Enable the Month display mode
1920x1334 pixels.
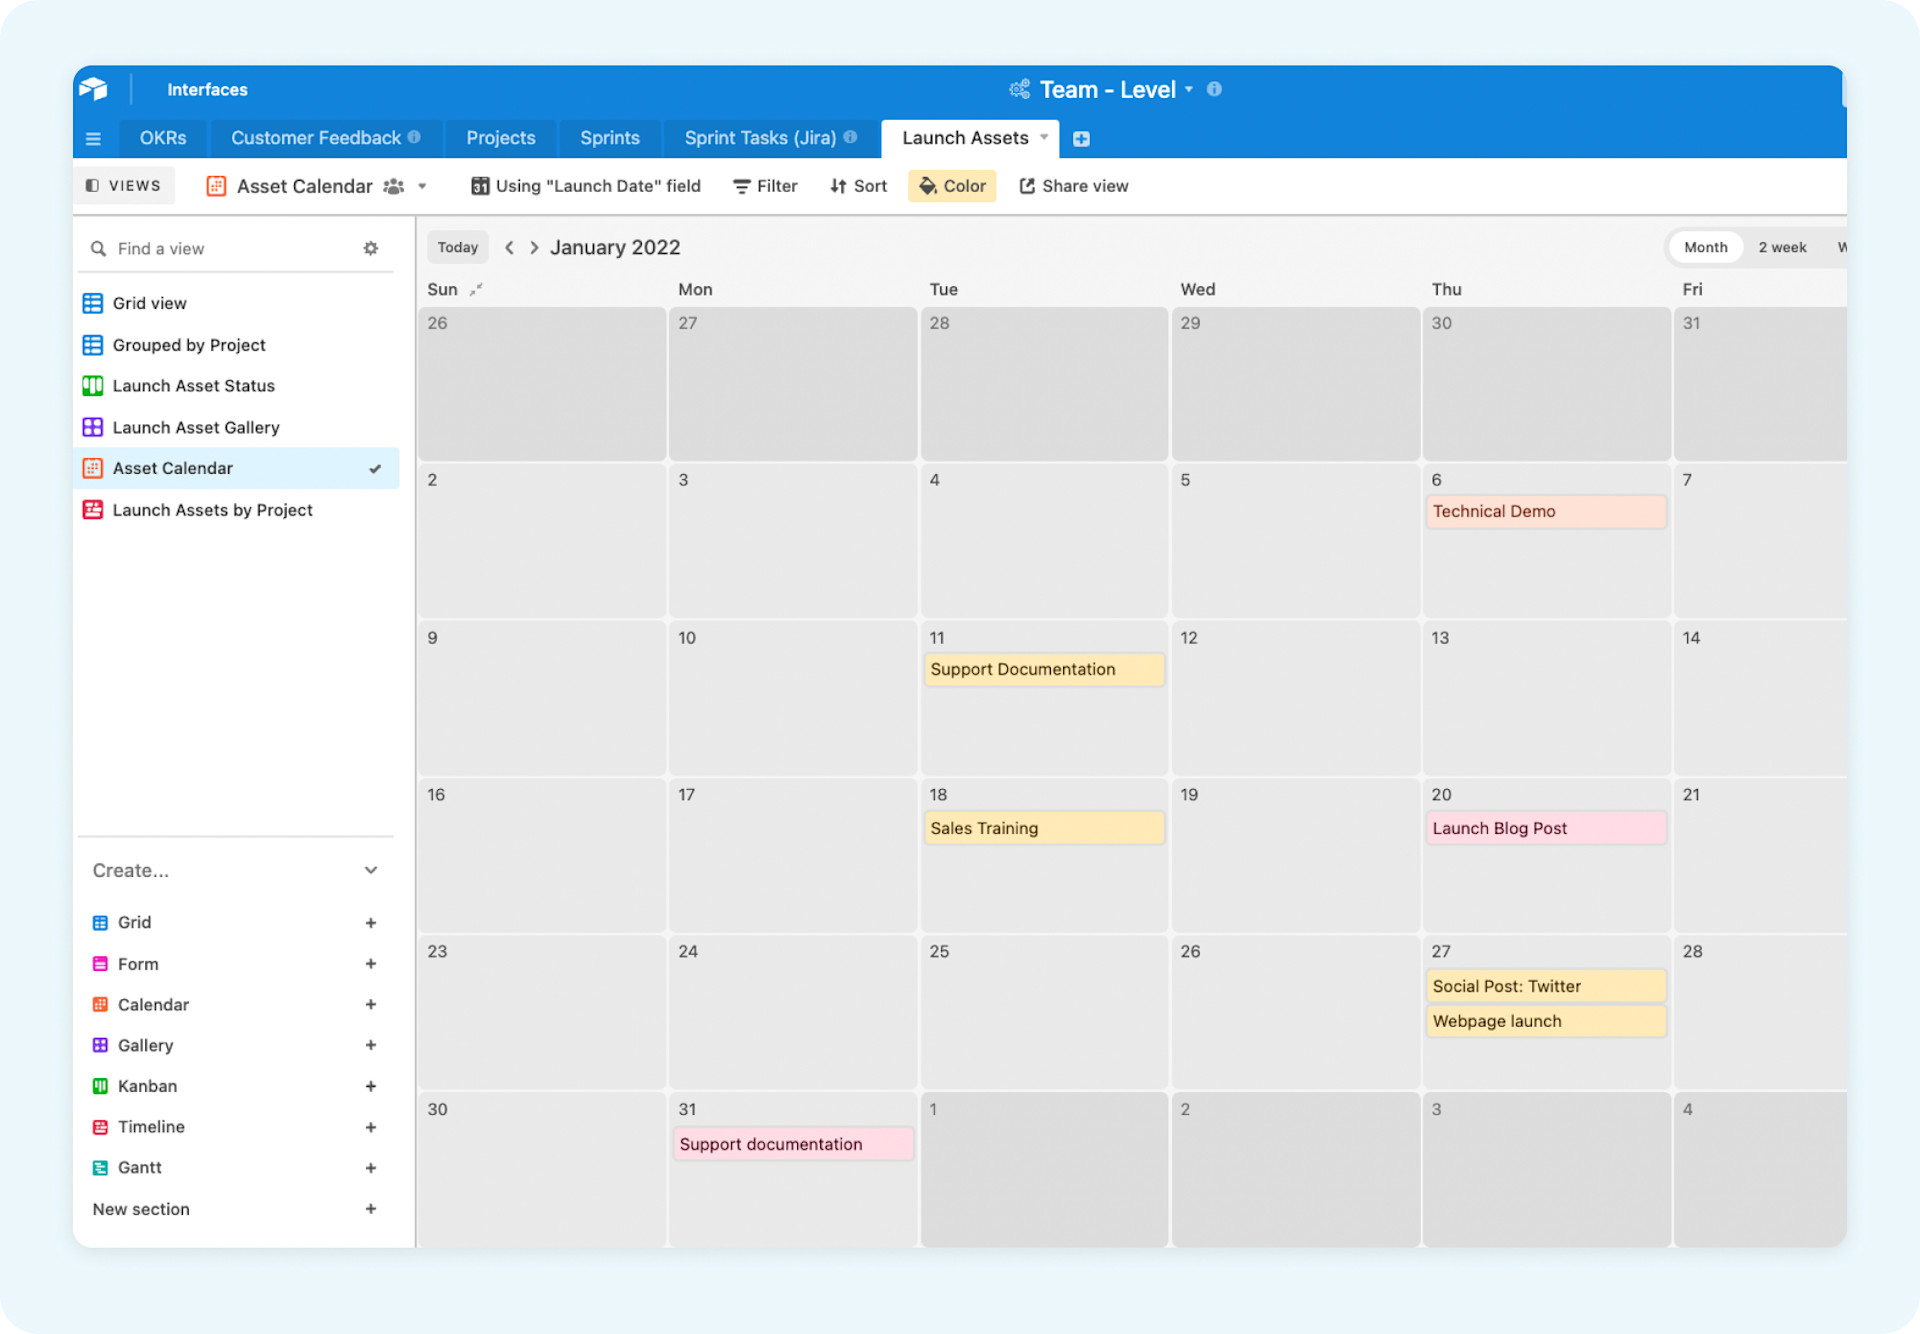point(1705,247)
